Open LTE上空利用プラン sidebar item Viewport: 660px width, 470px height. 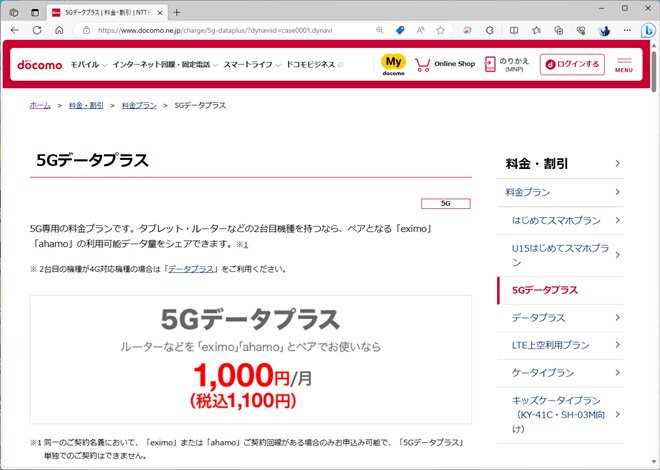pos(560,345)
